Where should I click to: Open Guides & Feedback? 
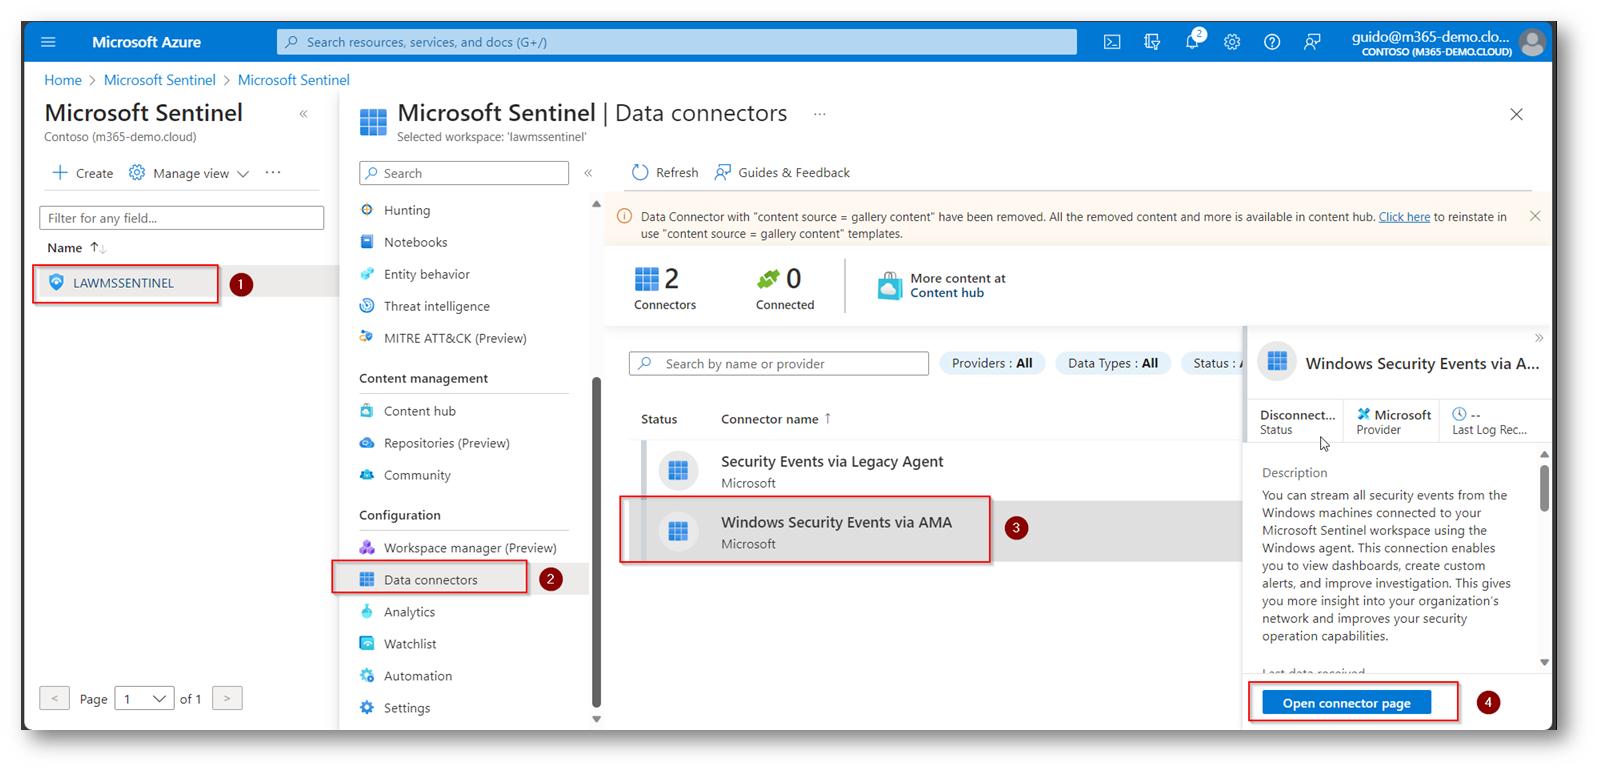point(782,173)
